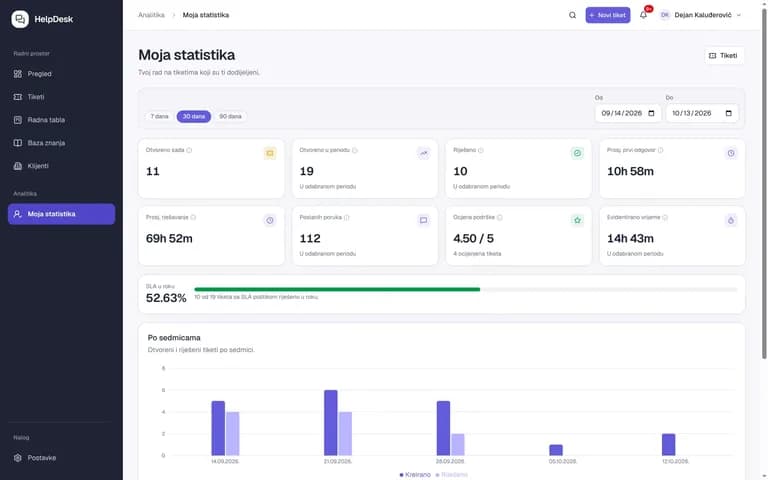Click message icon on Poslanih poruka card
This screenshot has height=480, width=768.
point(424,220)
